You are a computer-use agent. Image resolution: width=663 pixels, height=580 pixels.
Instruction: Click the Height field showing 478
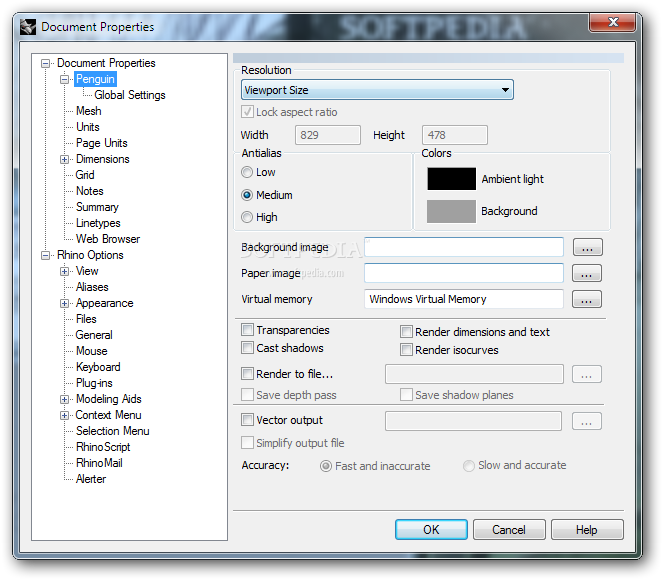455,135
